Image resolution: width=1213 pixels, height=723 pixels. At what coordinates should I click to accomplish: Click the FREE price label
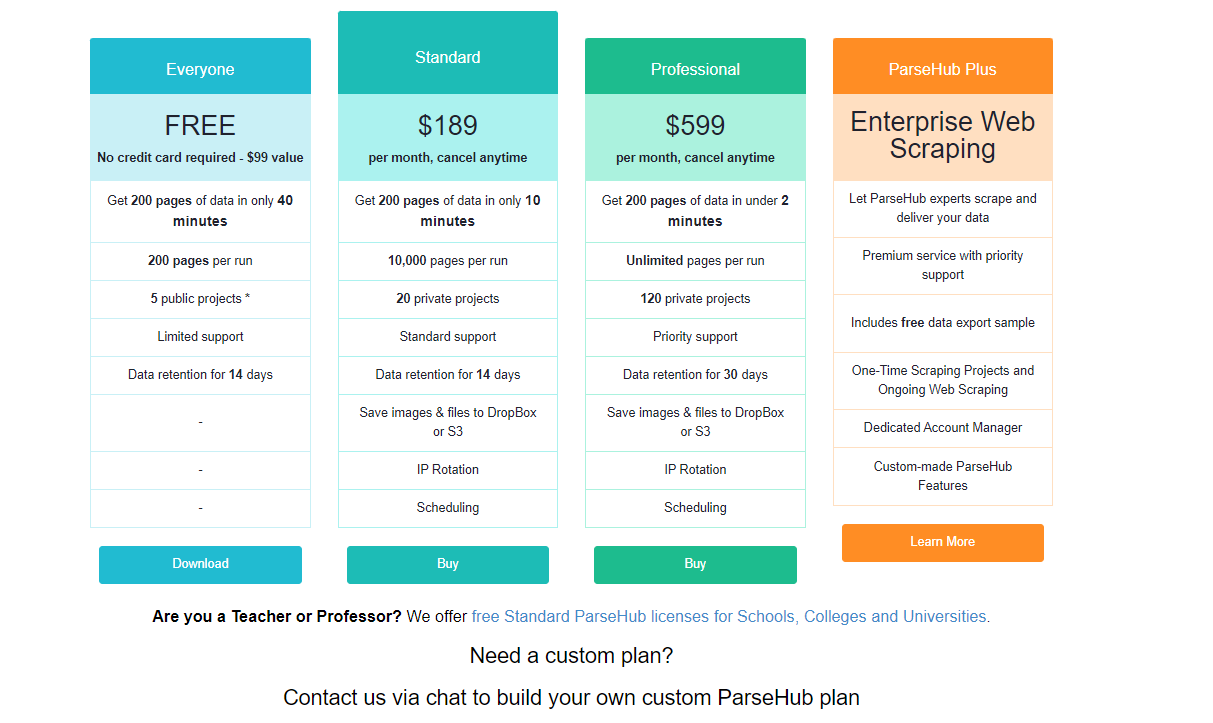point(200,126)
